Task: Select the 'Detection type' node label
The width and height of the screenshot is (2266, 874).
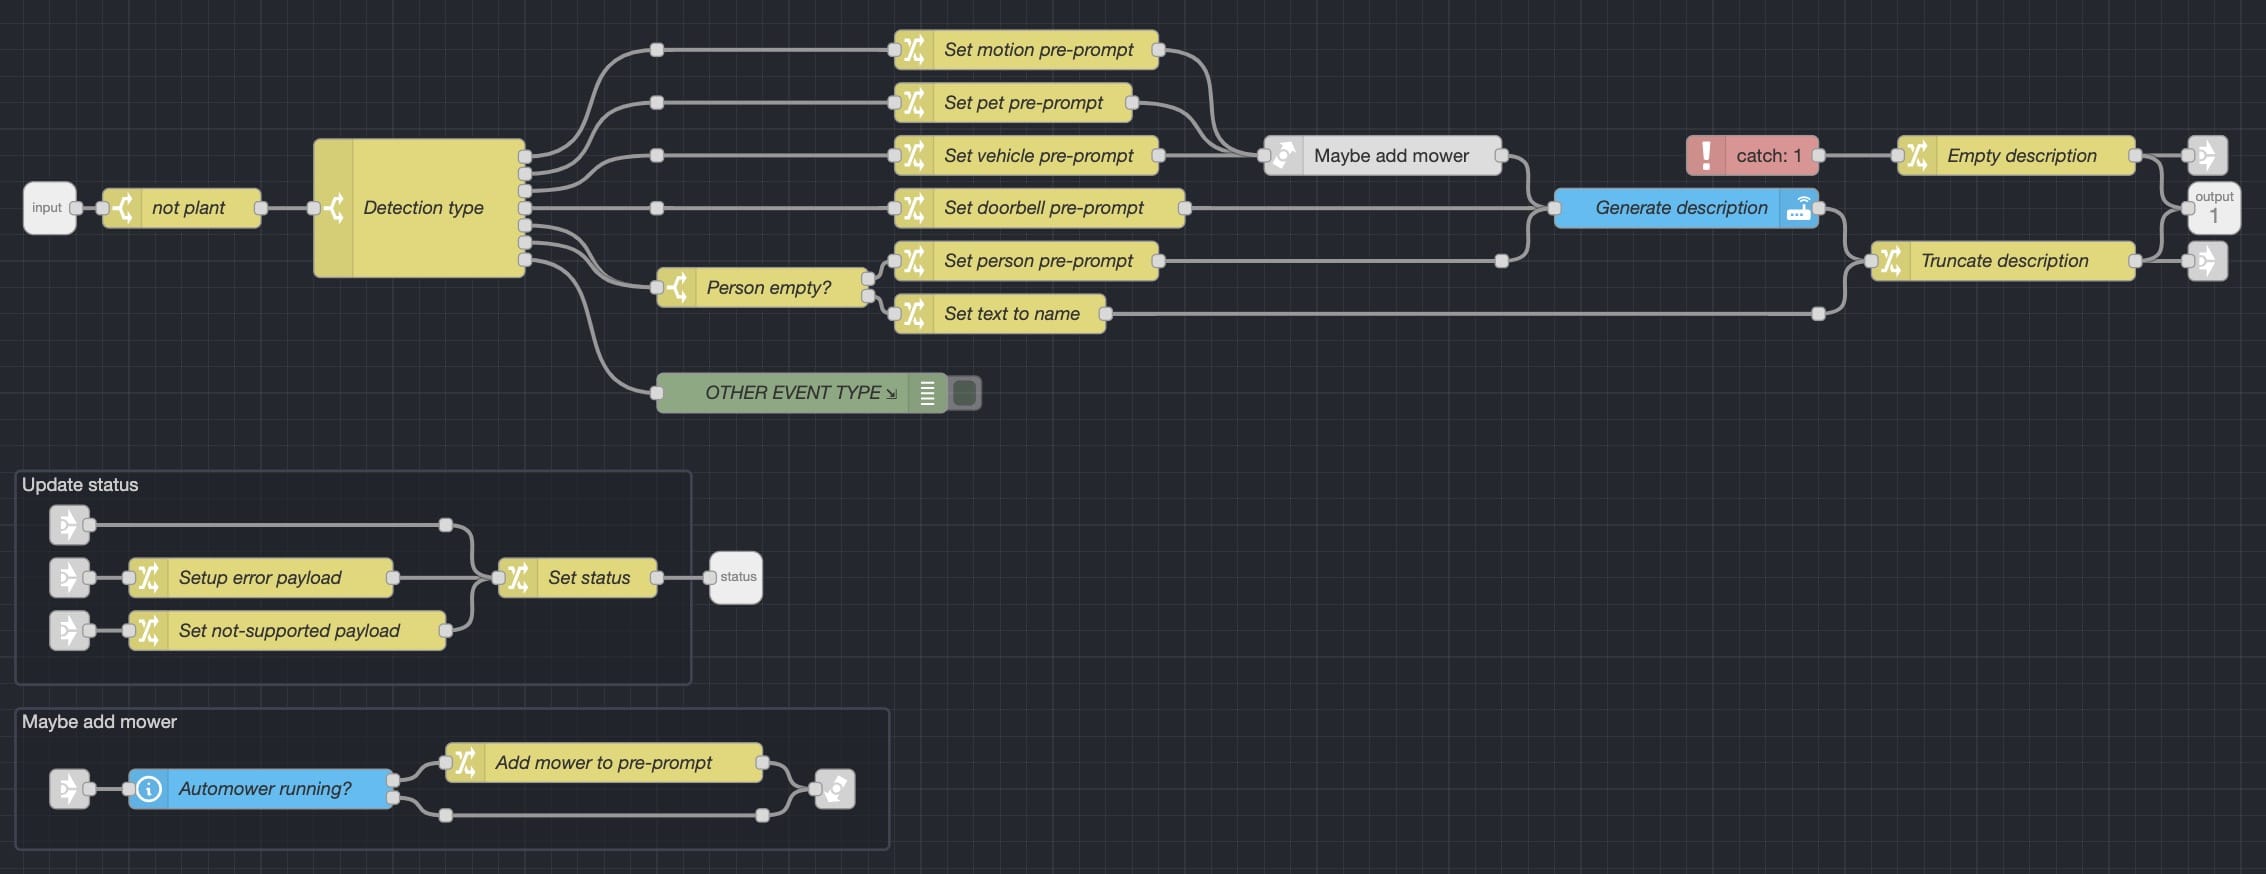Action: pyautogui.click(x=424, y=208)
